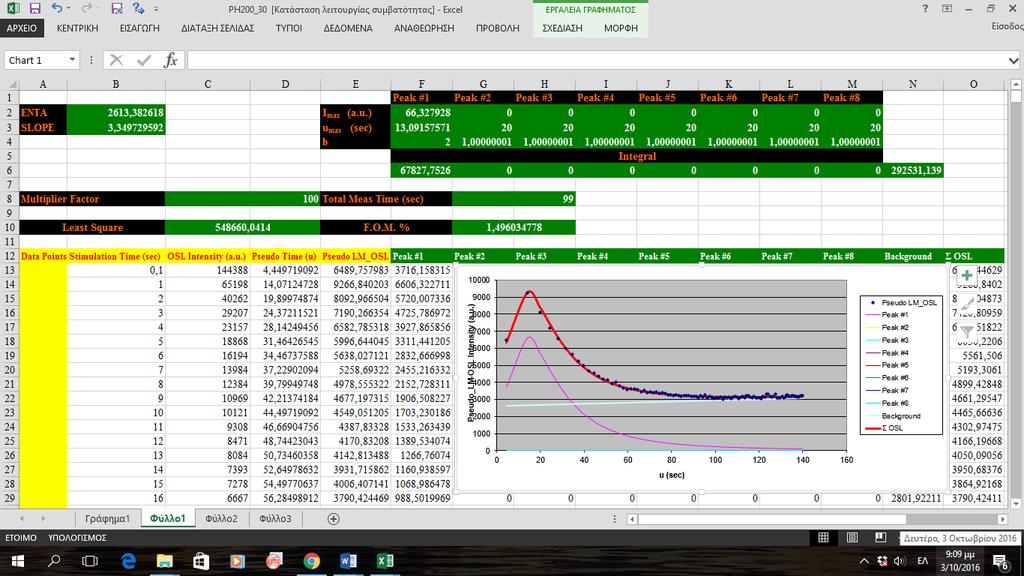The width and height of the screenshot is (1024, 576).
Task: Click the Redo arrow icon
Action: [86, 8]
